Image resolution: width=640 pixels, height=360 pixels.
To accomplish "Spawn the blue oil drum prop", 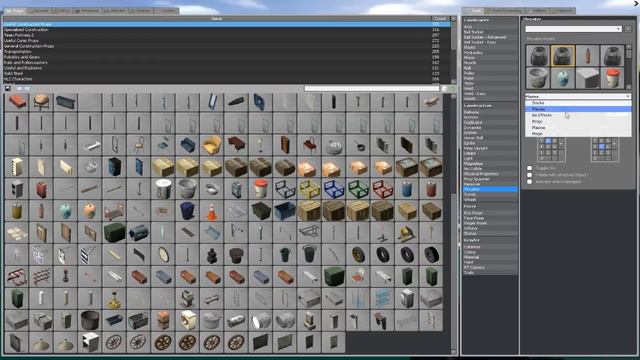I will coord(407,189).
